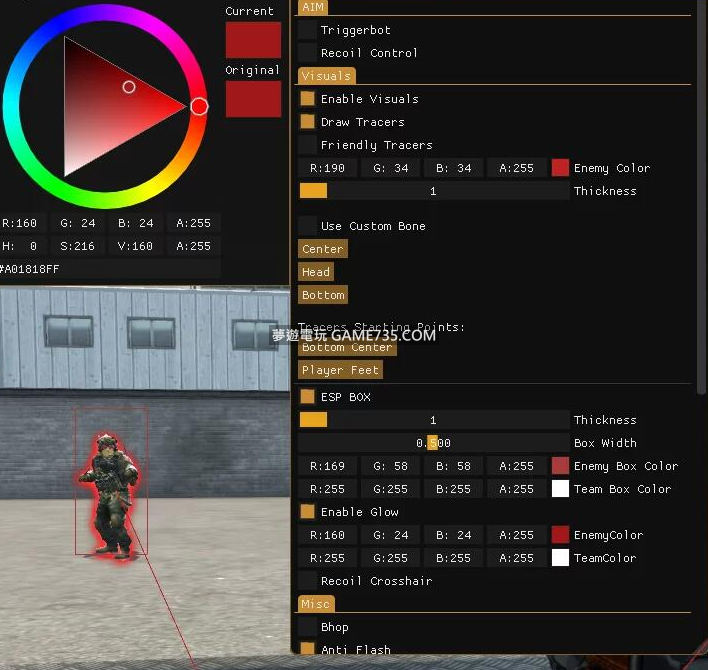The height and width of the screenshot is (670, 708).
Task: Select the Head bone button
Action: pyautogui.click(x=316, y=272)
